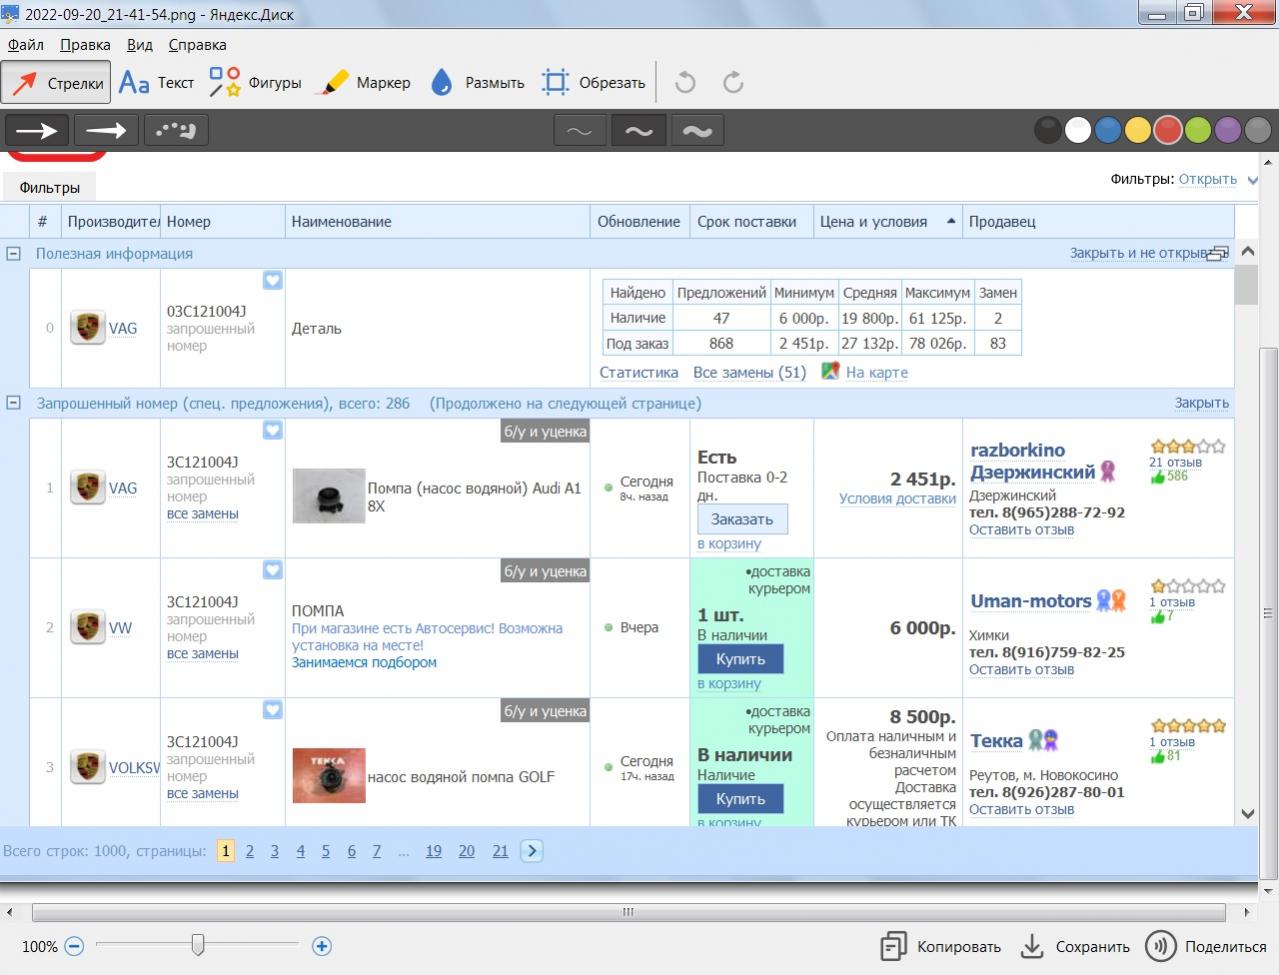Click the redo arrow icon
1279x975 pixels.
coord(733,83)
